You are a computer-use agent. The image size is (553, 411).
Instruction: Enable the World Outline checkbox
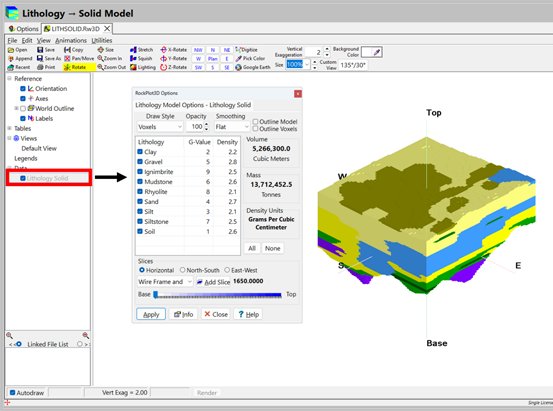point(23,108)
